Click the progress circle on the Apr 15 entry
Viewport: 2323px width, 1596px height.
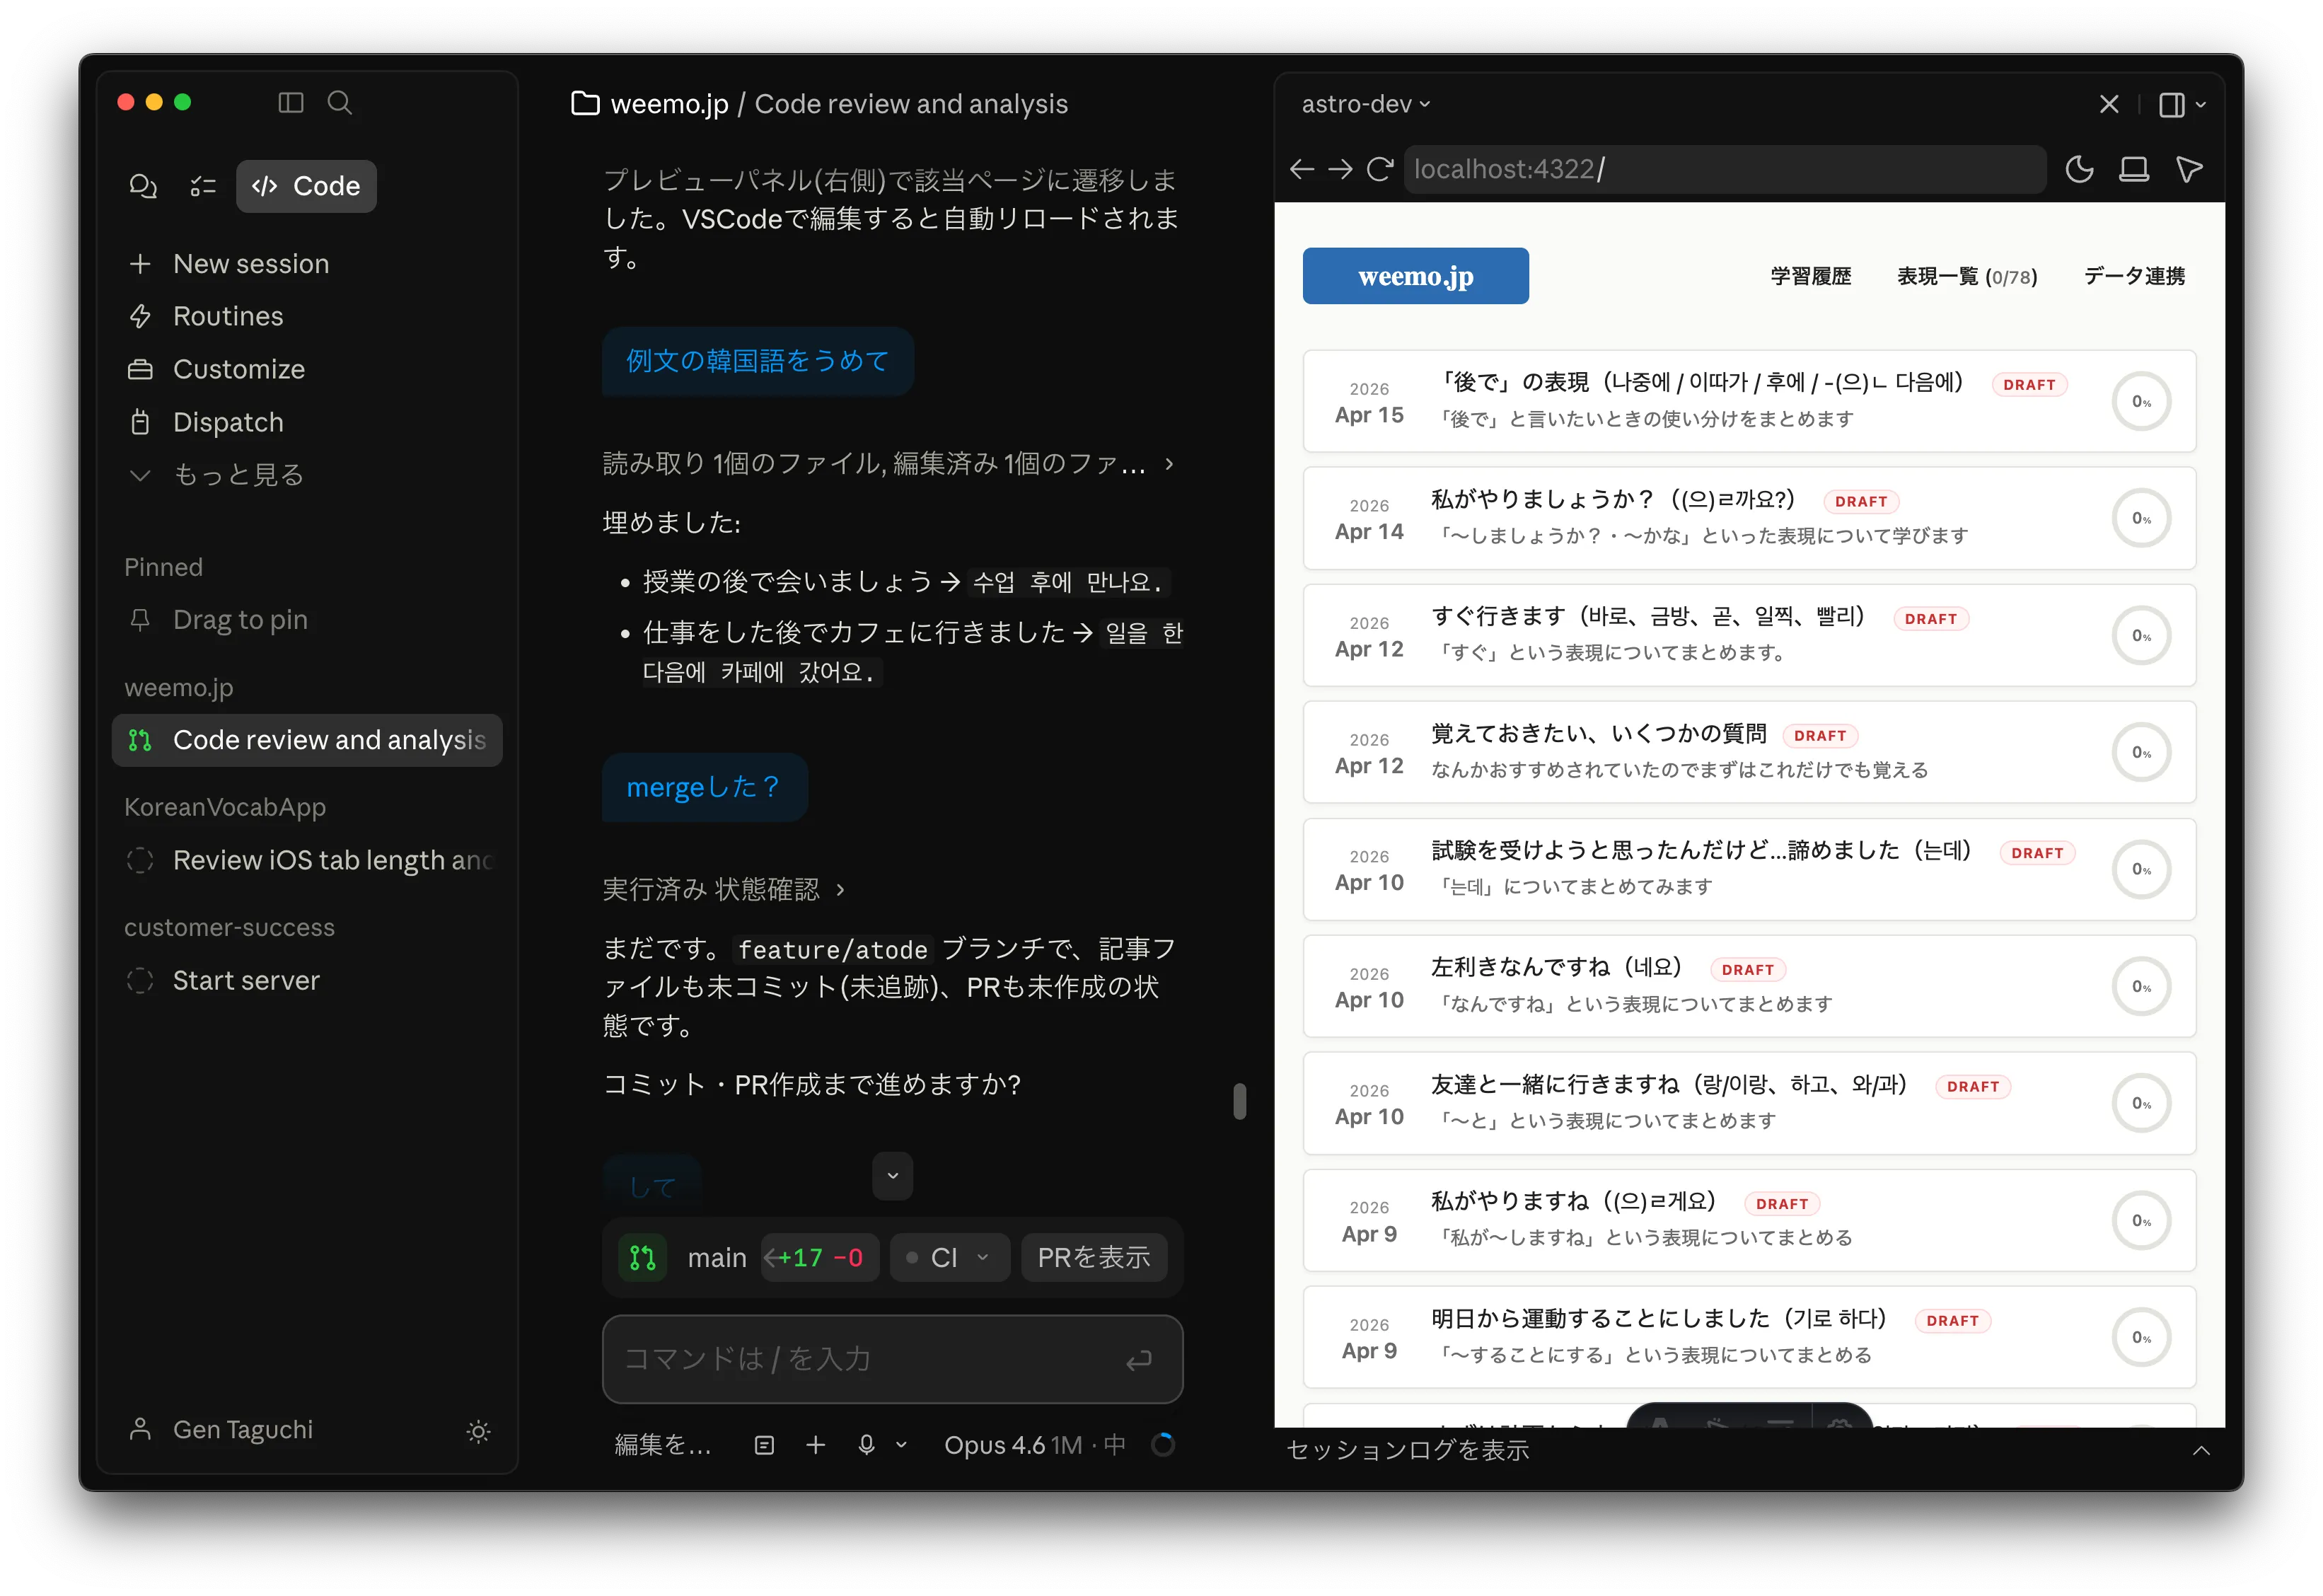(x=2142, y=401)
